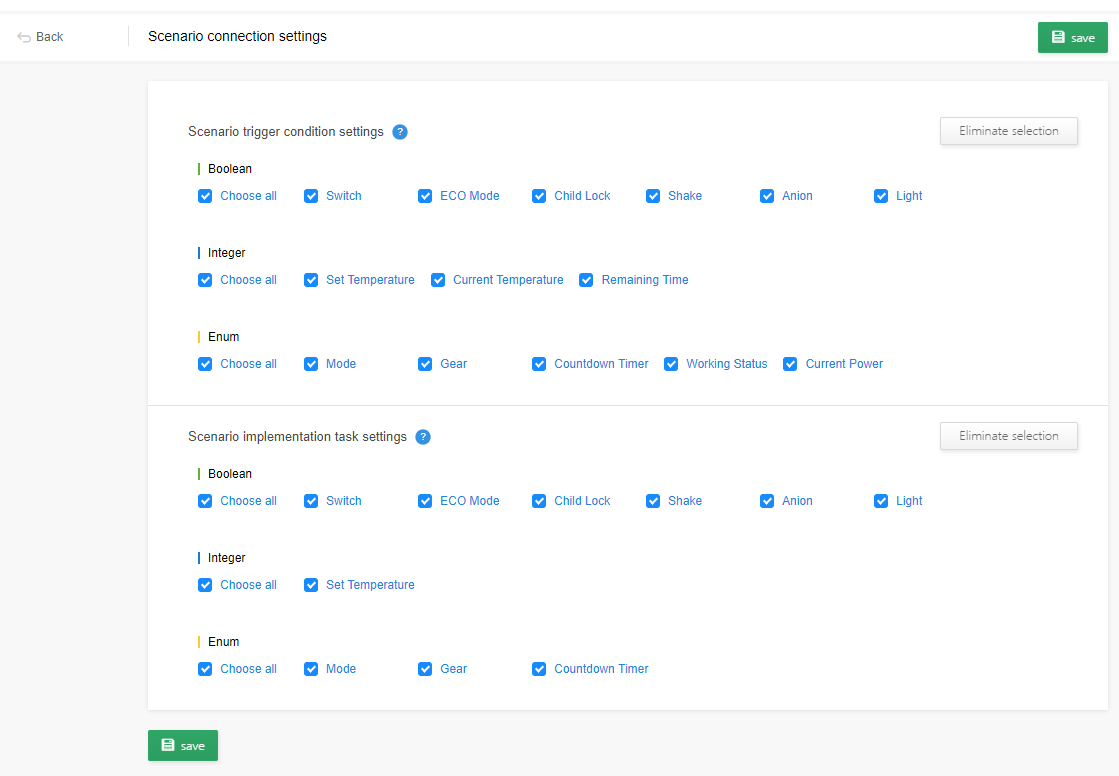This screenshot has height=776, width=1119.
Task: Click the Enum label under trigger condition settings
Action: 223,337
